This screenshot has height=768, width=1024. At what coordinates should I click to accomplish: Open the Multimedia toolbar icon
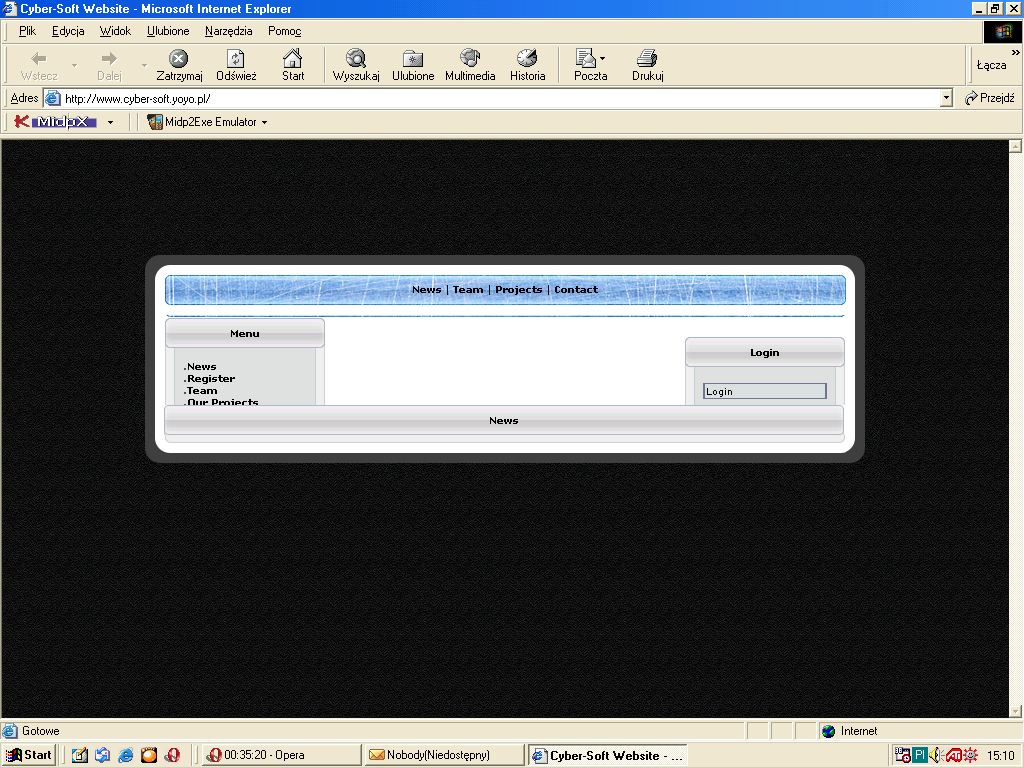coord(470,59)
